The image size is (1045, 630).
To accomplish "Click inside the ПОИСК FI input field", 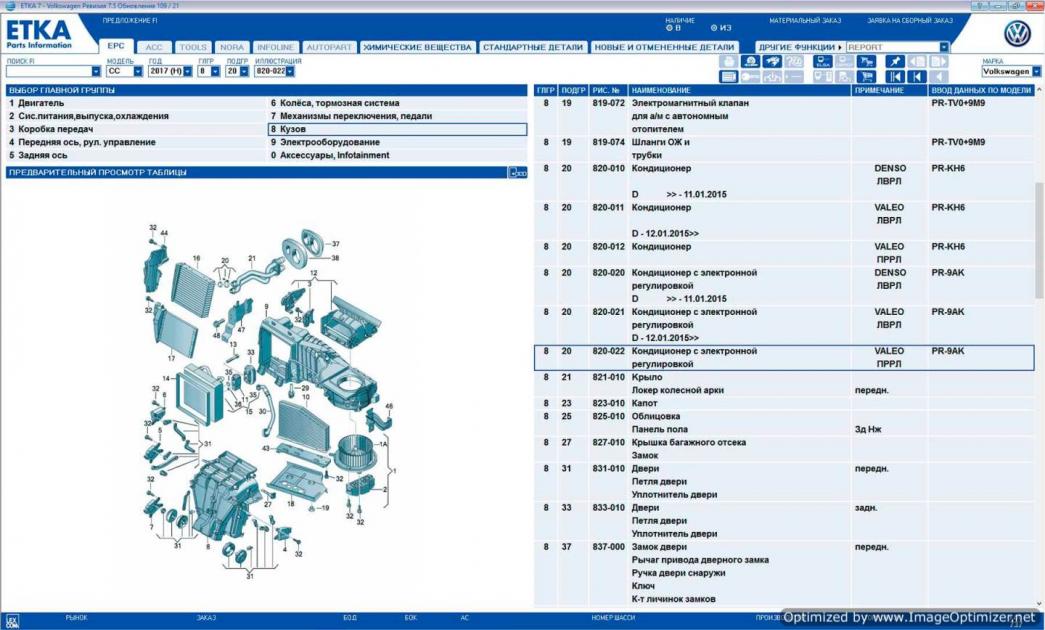I will click(48, 71).
